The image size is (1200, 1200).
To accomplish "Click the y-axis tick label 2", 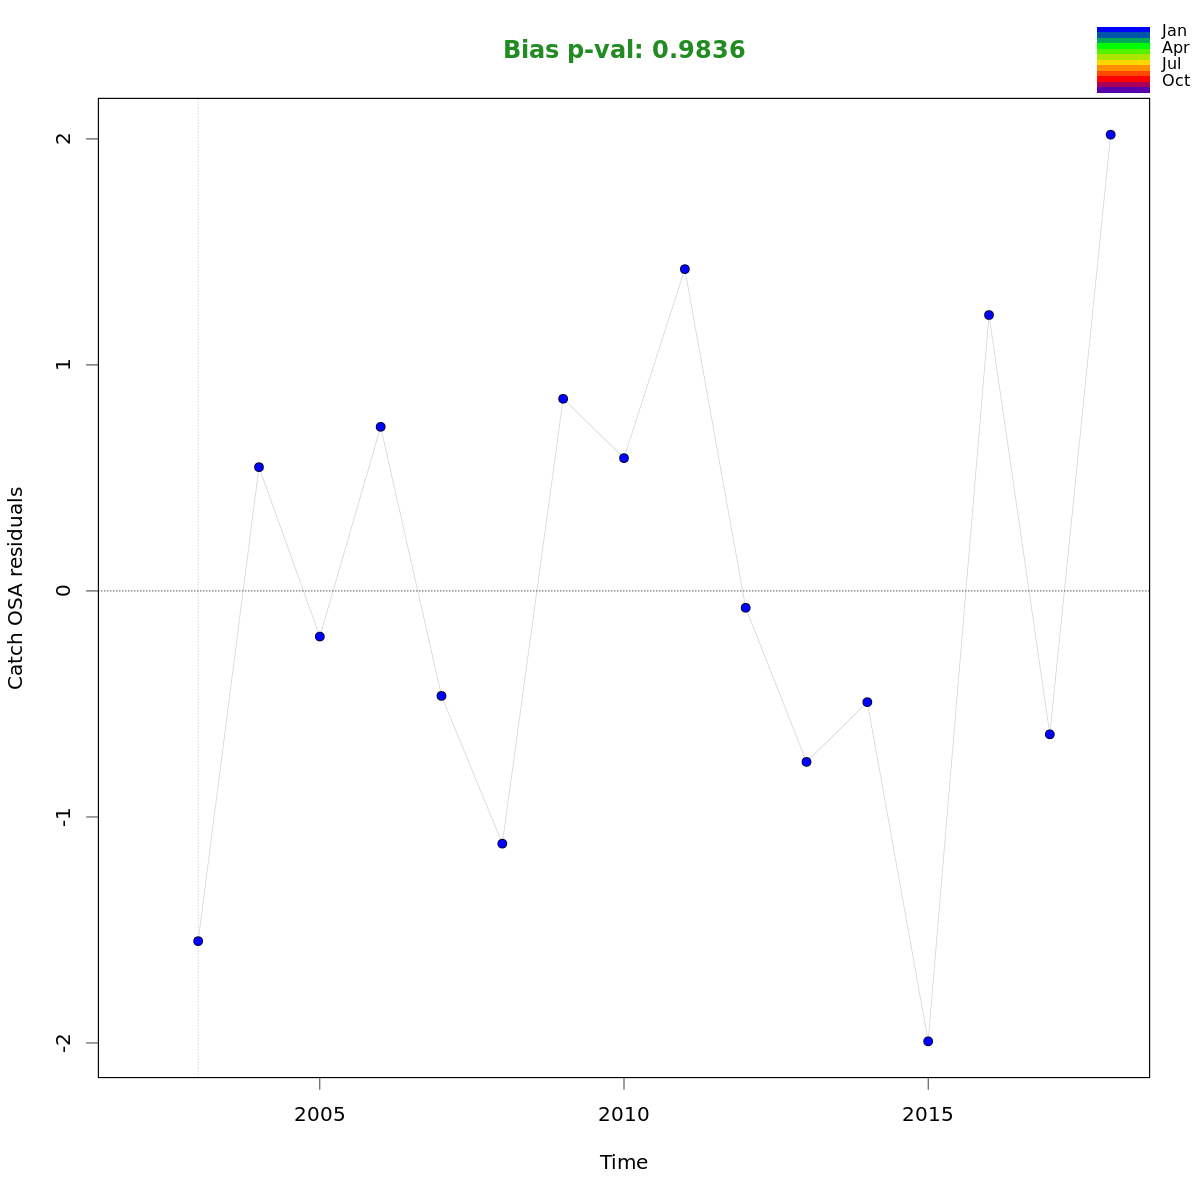I will (64, 138).
